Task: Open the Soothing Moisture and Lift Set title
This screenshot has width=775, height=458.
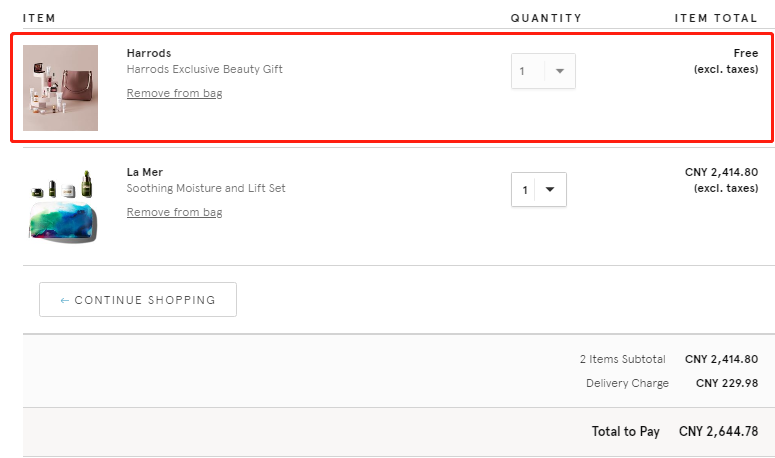Action: point(206,188)
